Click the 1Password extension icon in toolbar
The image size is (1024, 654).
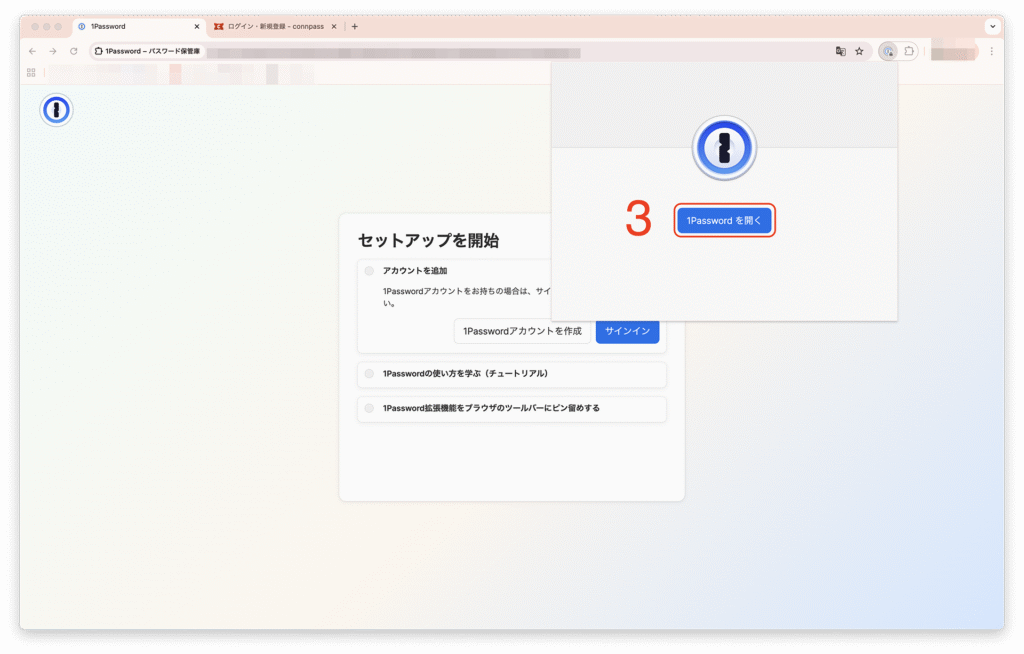888,51
